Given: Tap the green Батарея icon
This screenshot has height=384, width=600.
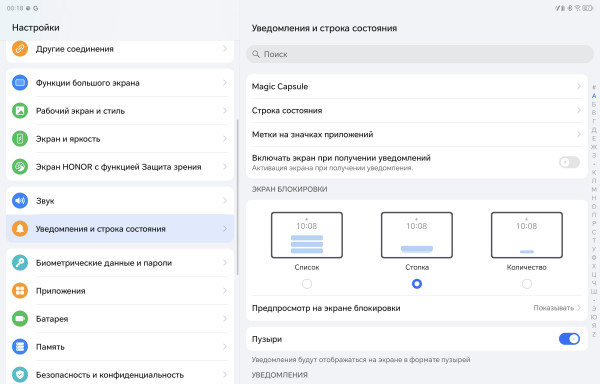Looking at the screenshot, I should coord(20,318).
